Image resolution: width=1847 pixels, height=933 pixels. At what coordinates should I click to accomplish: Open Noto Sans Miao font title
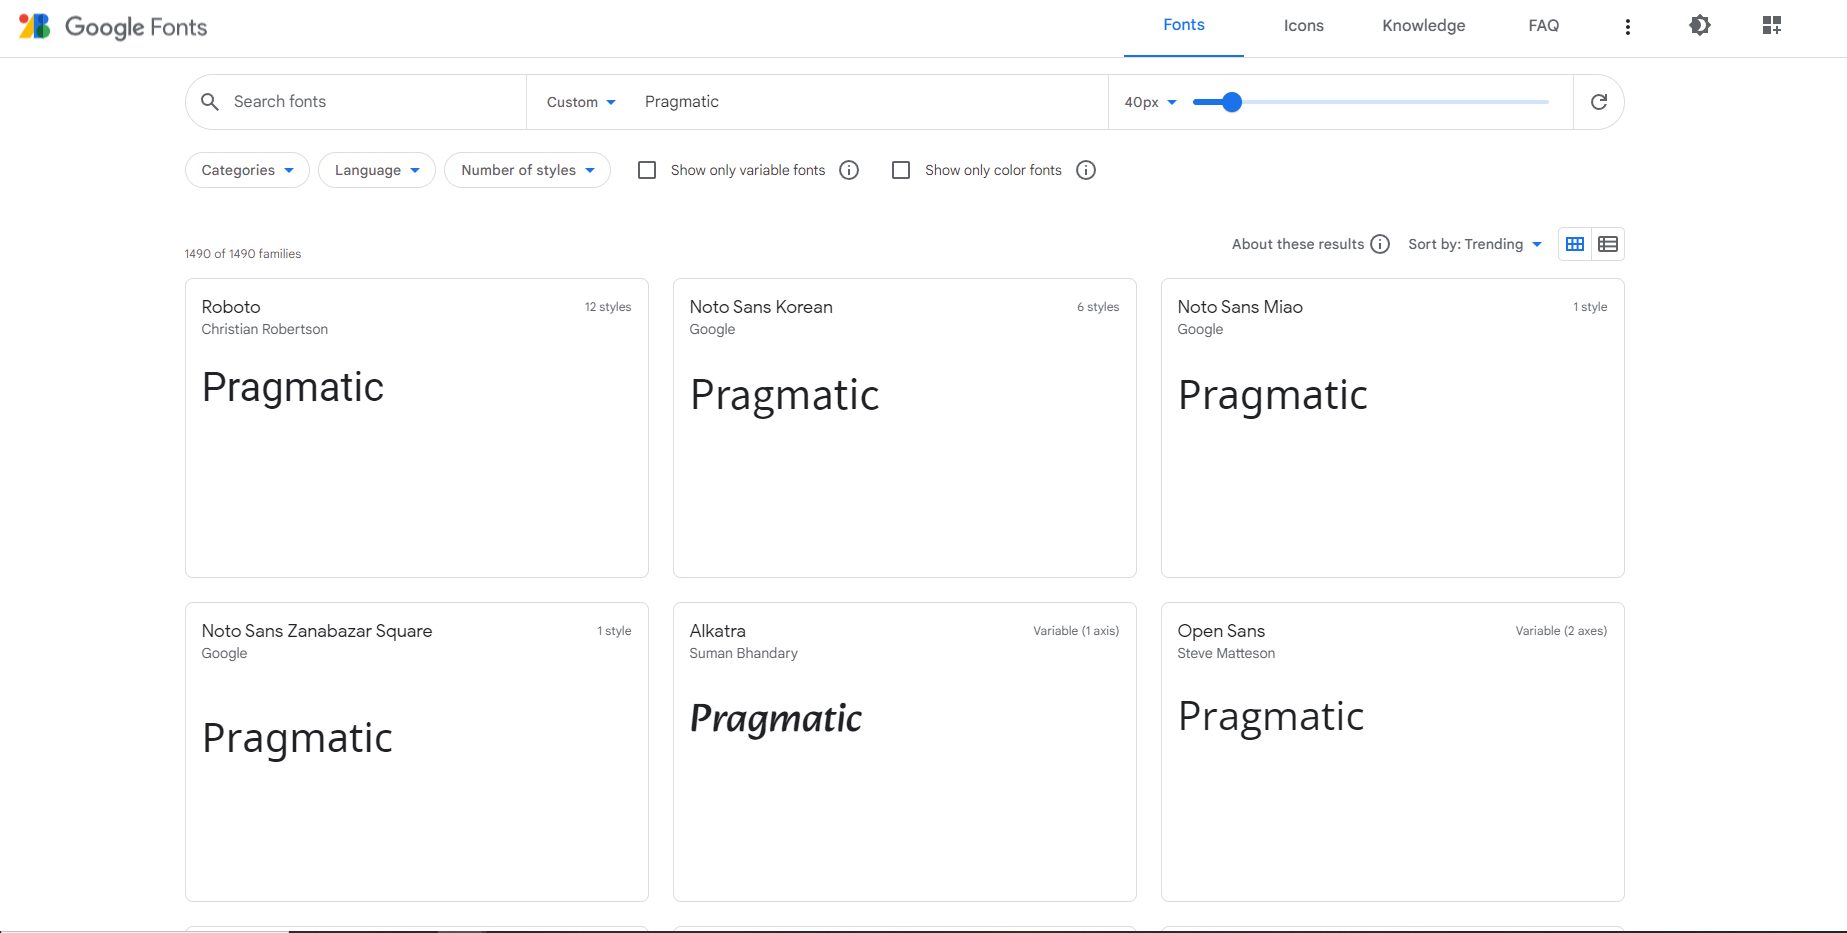pos(1240,307)
